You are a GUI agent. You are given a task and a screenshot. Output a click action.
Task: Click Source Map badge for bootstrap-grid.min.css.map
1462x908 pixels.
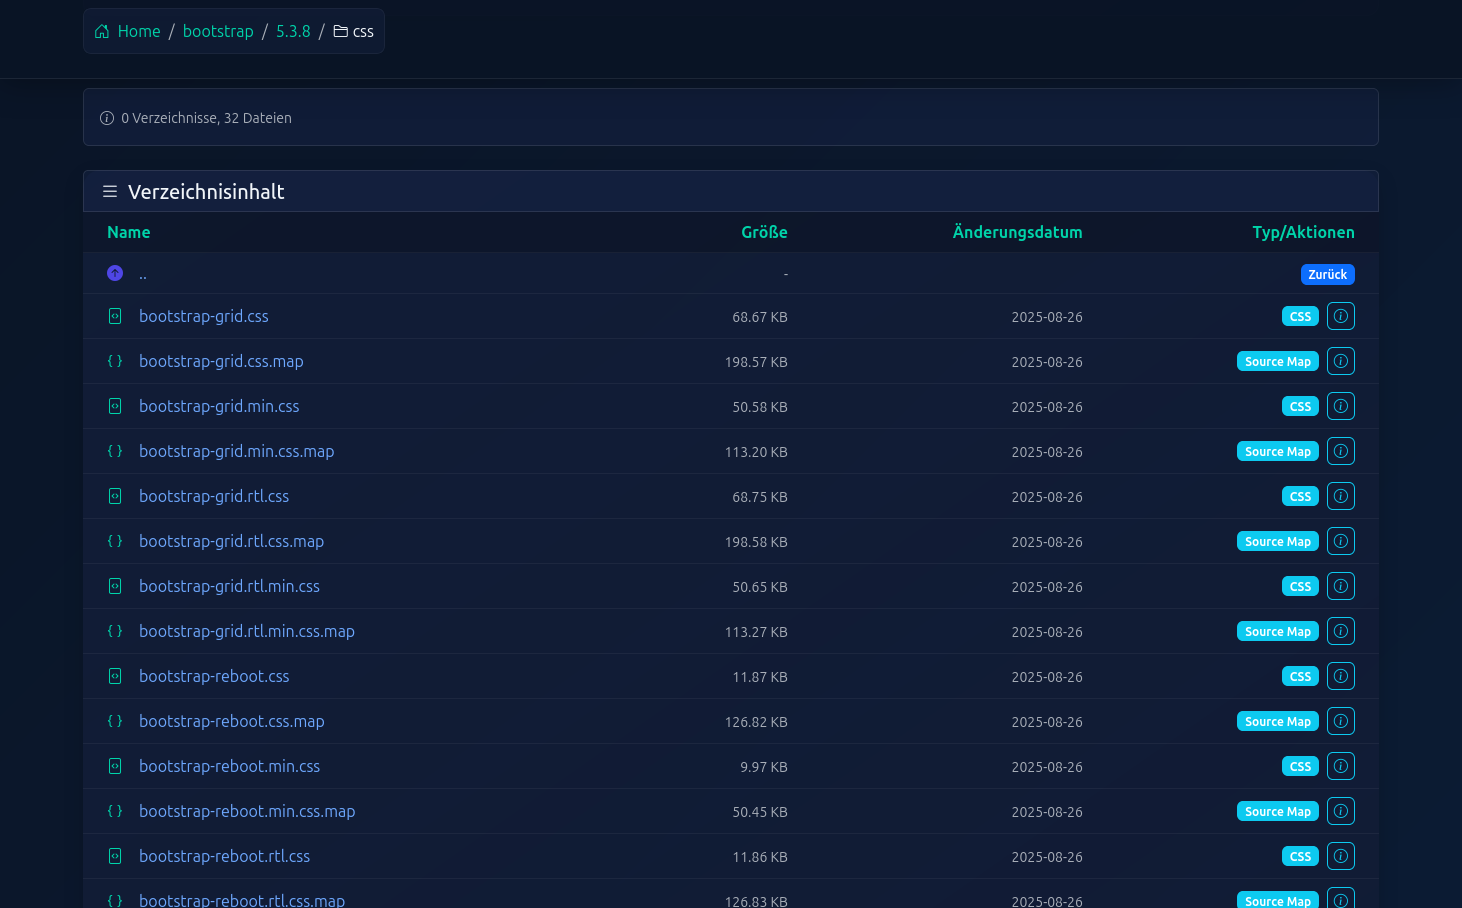[x=1277, y=451]
